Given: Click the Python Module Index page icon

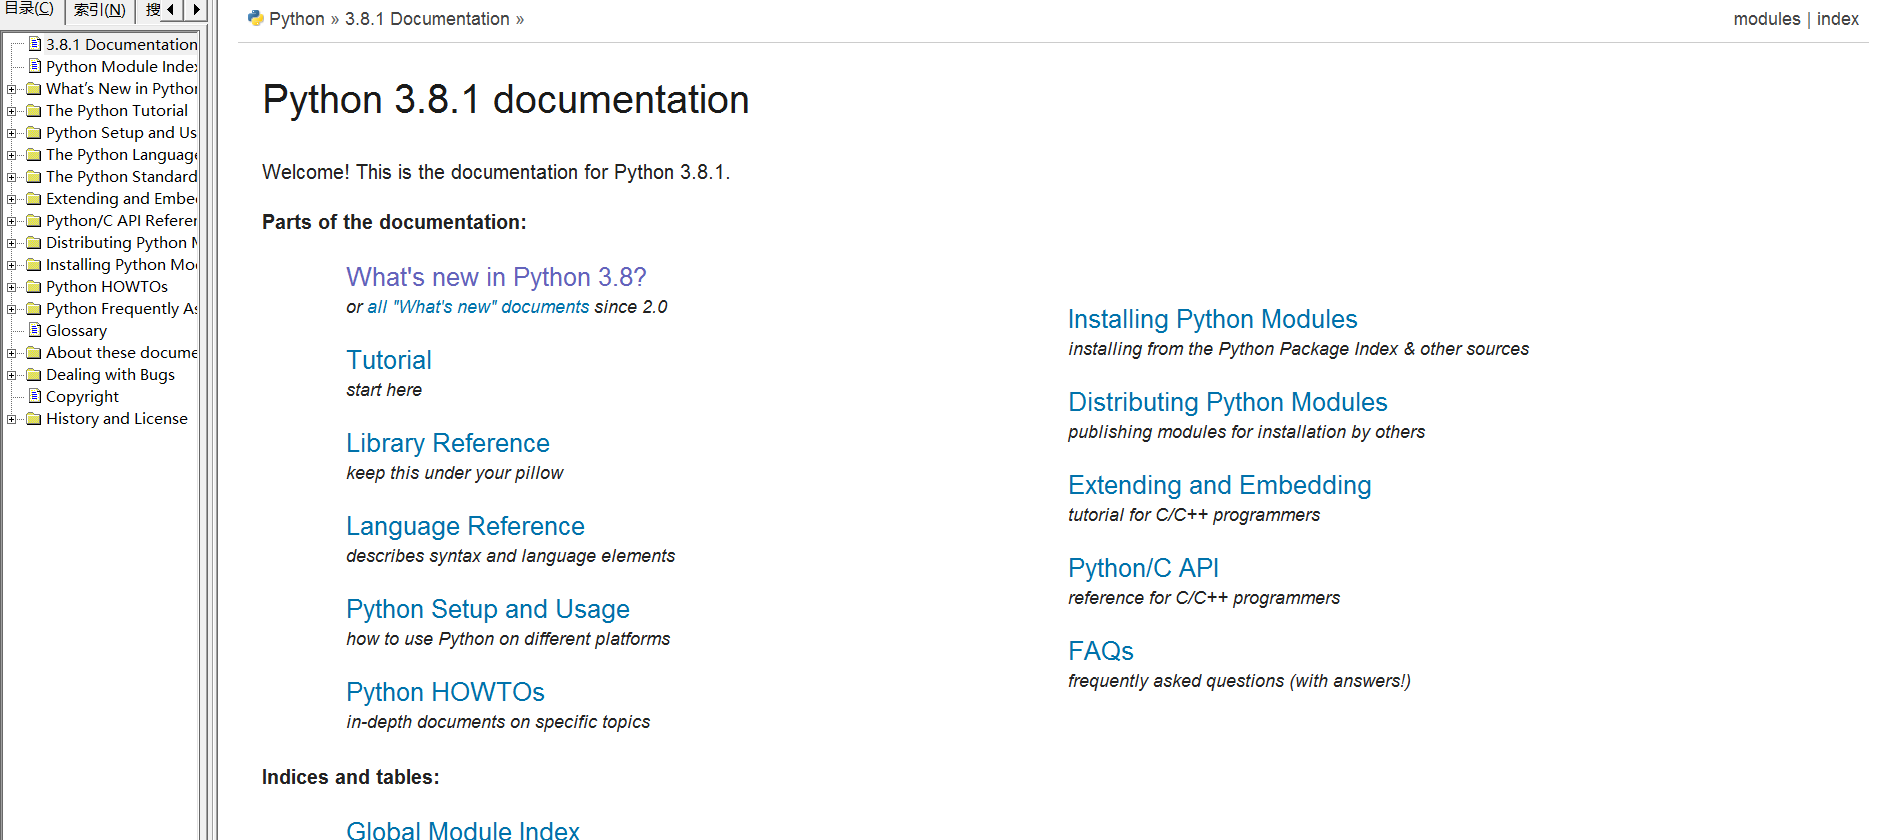Looking at the screenshot, I should pyautogui.click(x=35, y=66).
